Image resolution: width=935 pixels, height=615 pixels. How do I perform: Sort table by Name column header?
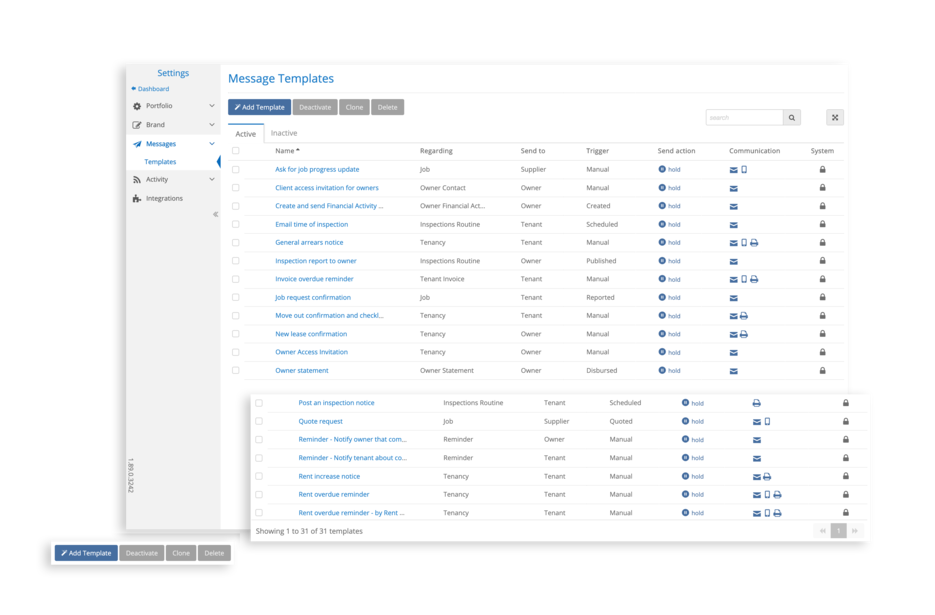pos(287,151)
